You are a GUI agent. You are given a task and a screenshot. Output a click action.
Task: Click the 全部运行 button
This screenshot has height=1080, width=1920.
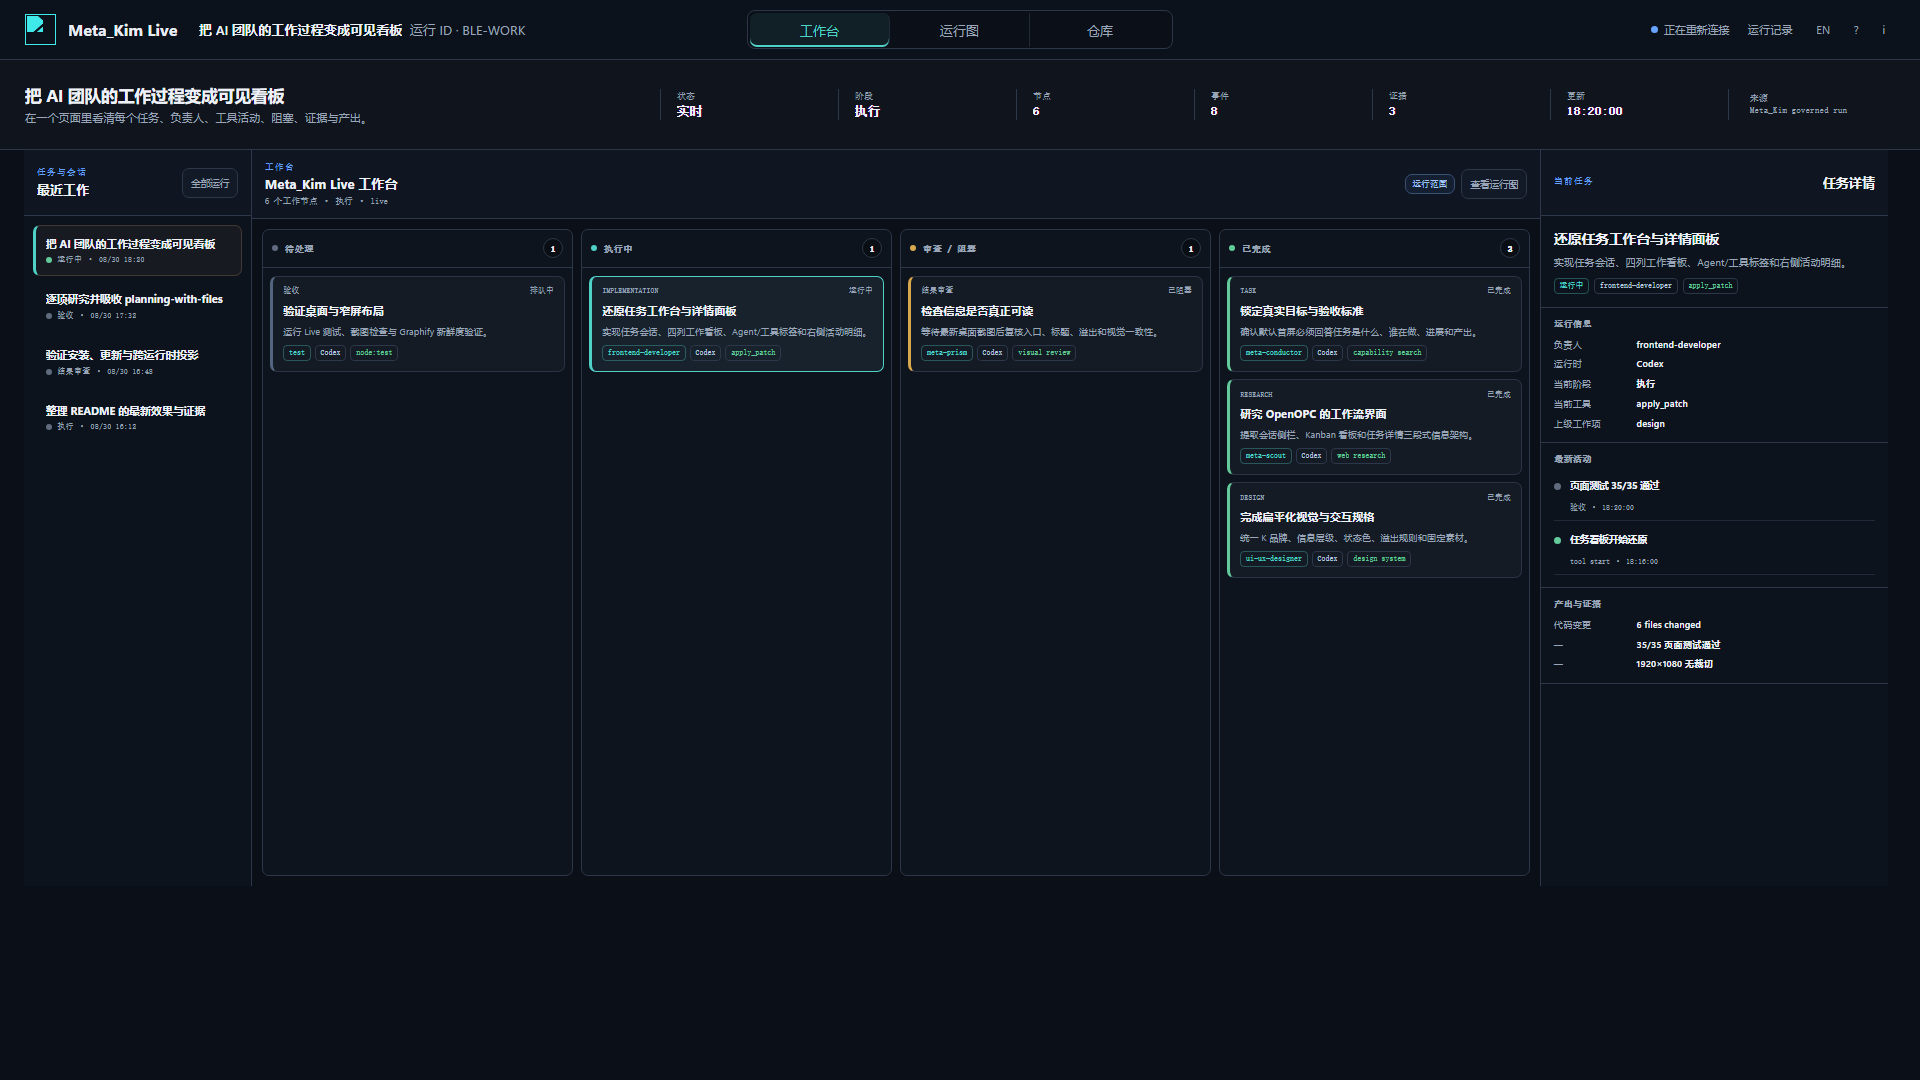click(210, 183)
